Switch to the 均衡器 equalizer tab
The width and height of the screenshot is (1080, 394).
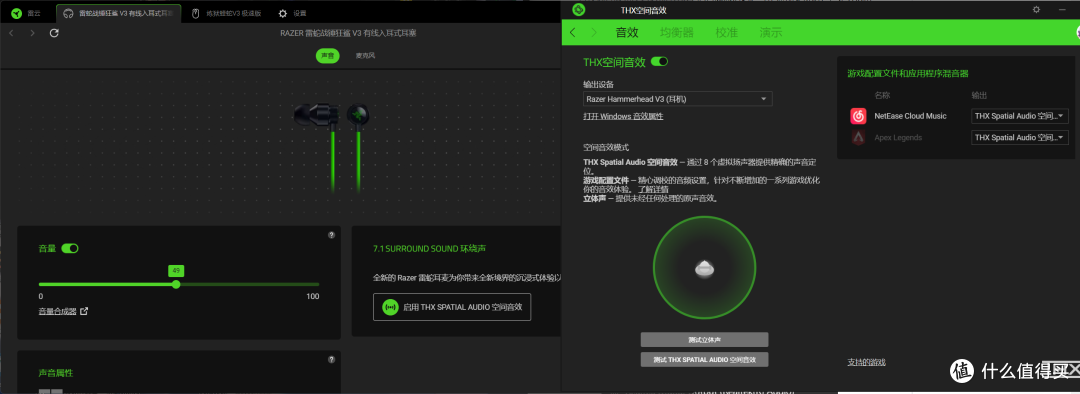[676, 32]
